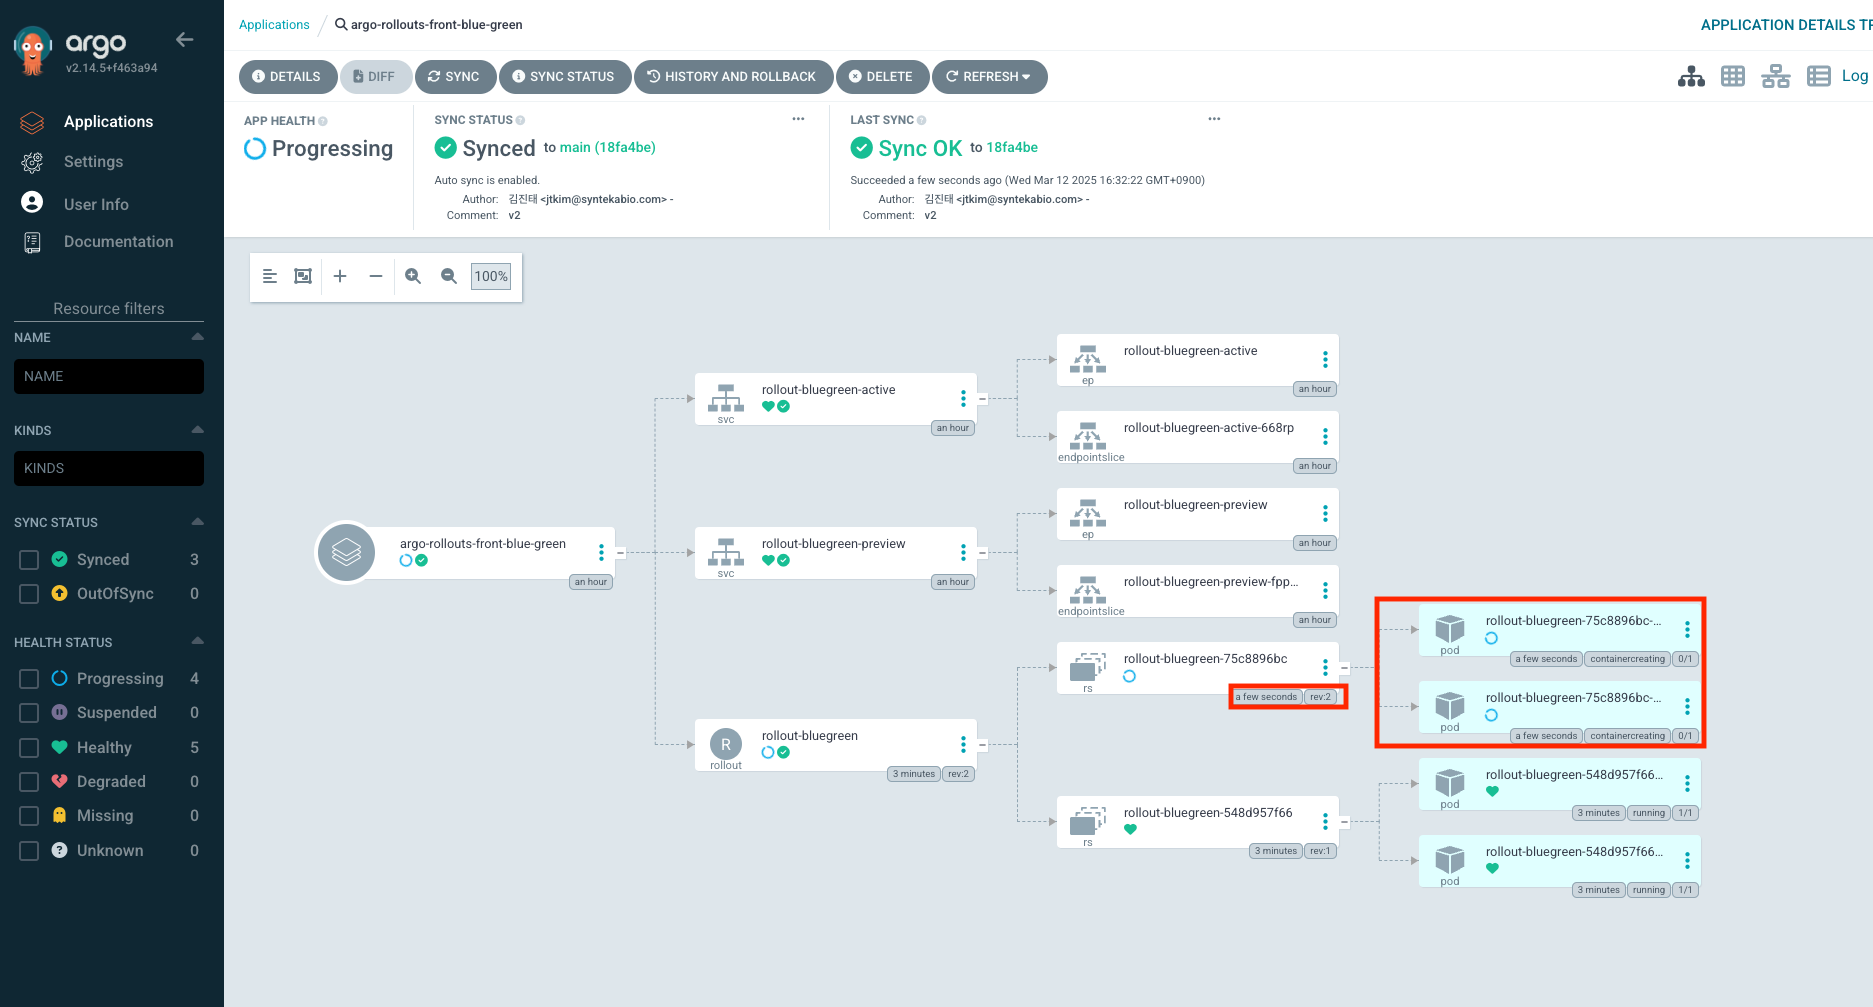Image resolution: width=1873 pixels, height=1007 pixels.
Task: Open the 18fa4be last sync revision link
Action: pos(1012,147)
